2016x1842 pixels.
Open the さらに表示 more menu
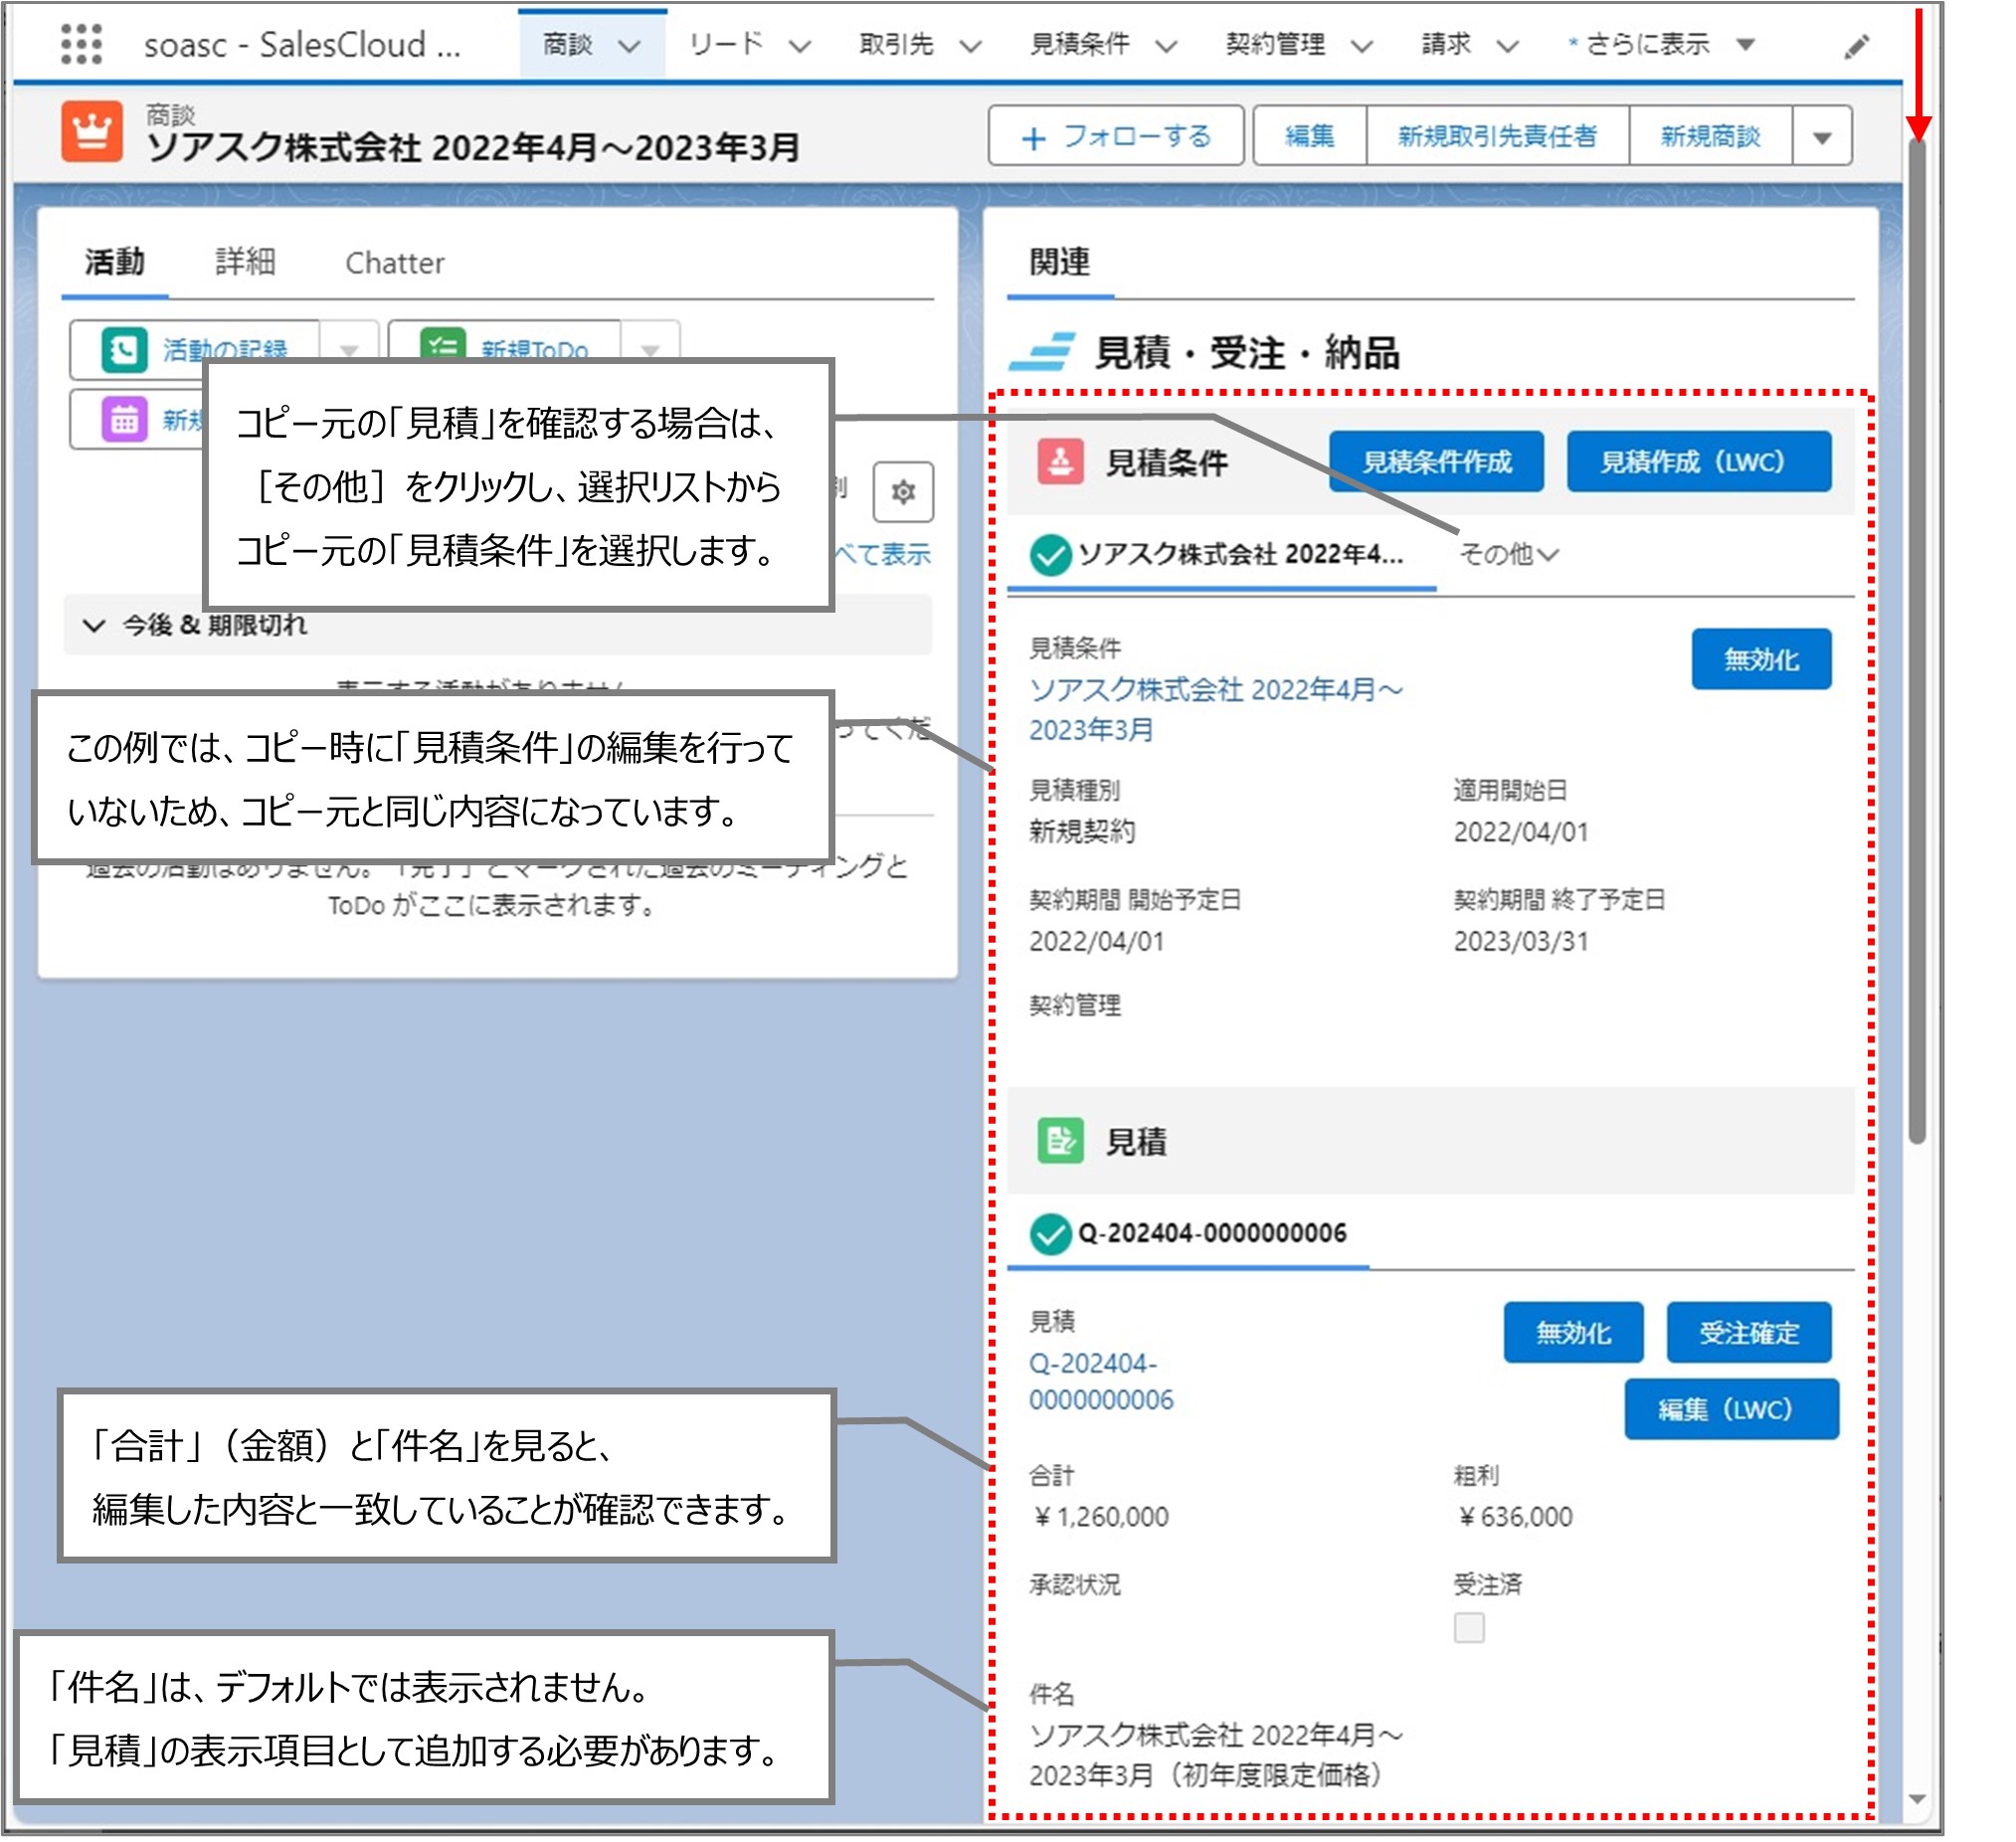click(1663, 44)
